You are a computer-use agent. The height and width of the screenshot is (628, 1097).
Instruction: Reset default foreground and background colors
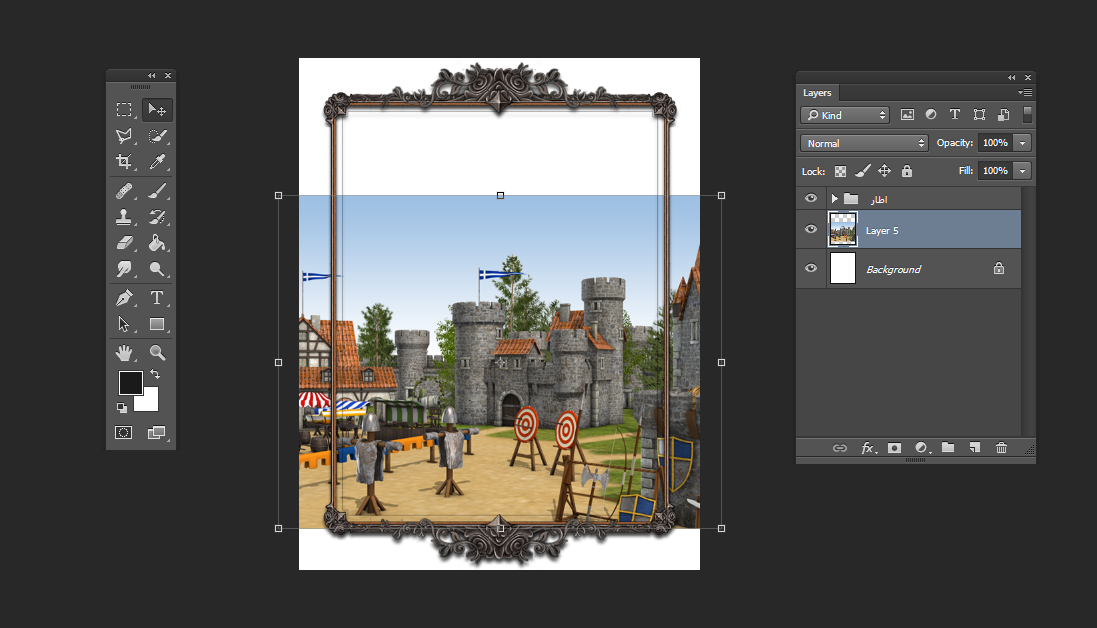(122, 408)
